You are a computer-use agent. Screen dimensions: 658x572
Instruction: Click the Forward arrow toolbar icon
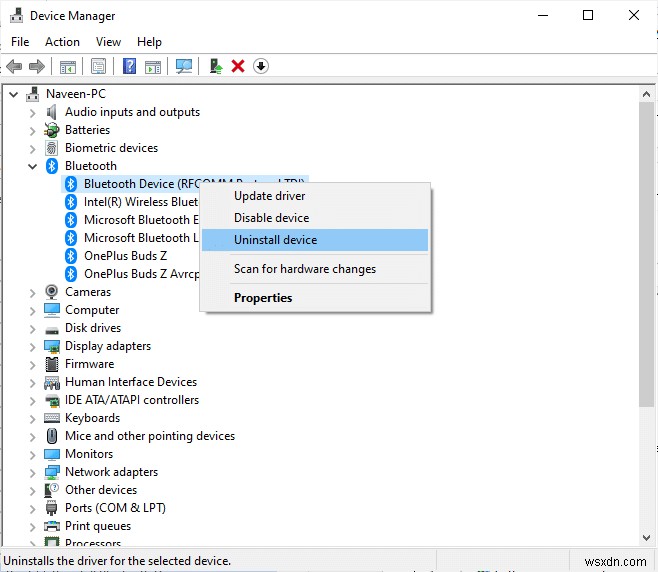(x=37, y=66)
